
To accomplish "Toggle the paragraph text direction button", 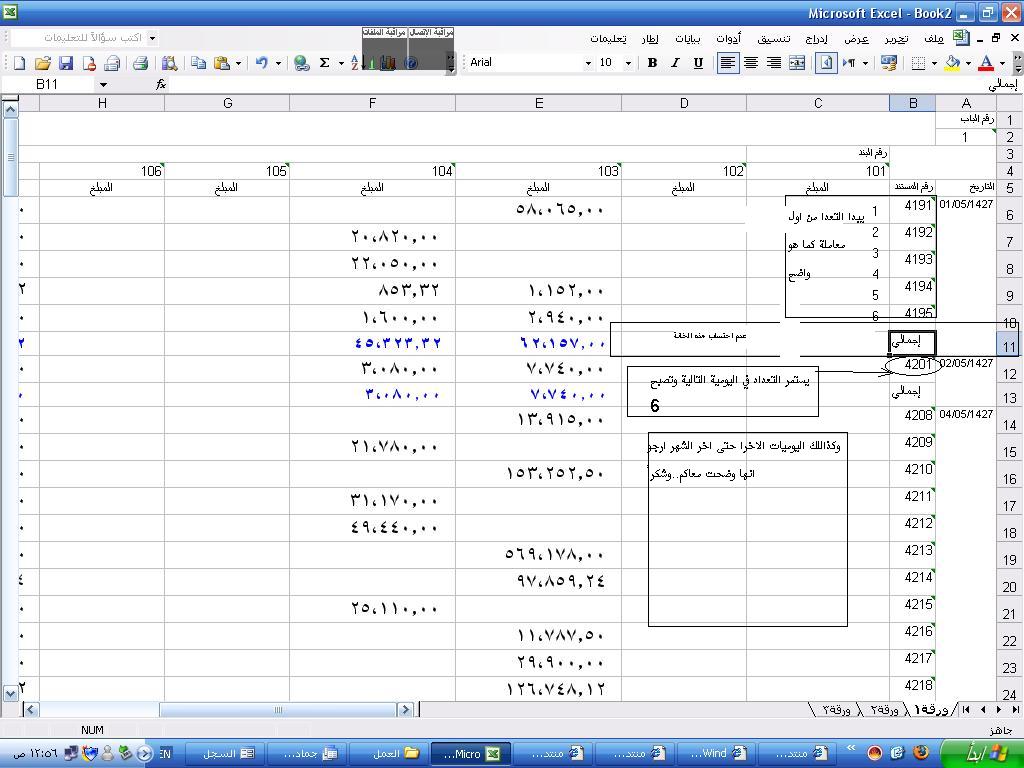I will pos(849,63).
